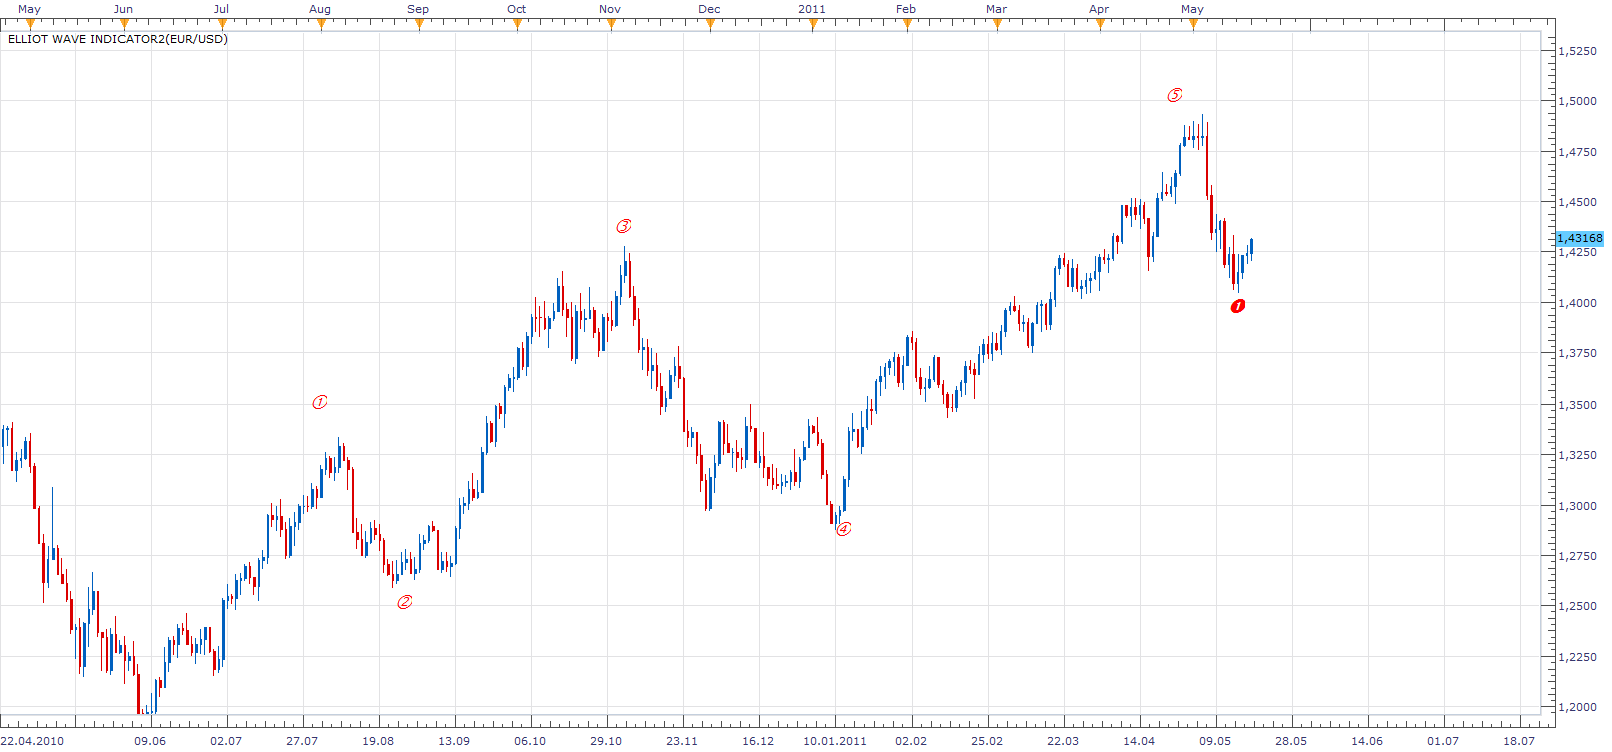This screenshot has height=752, width=1612.
Task: Click the 29.10 date axis label
Action: 606,741
